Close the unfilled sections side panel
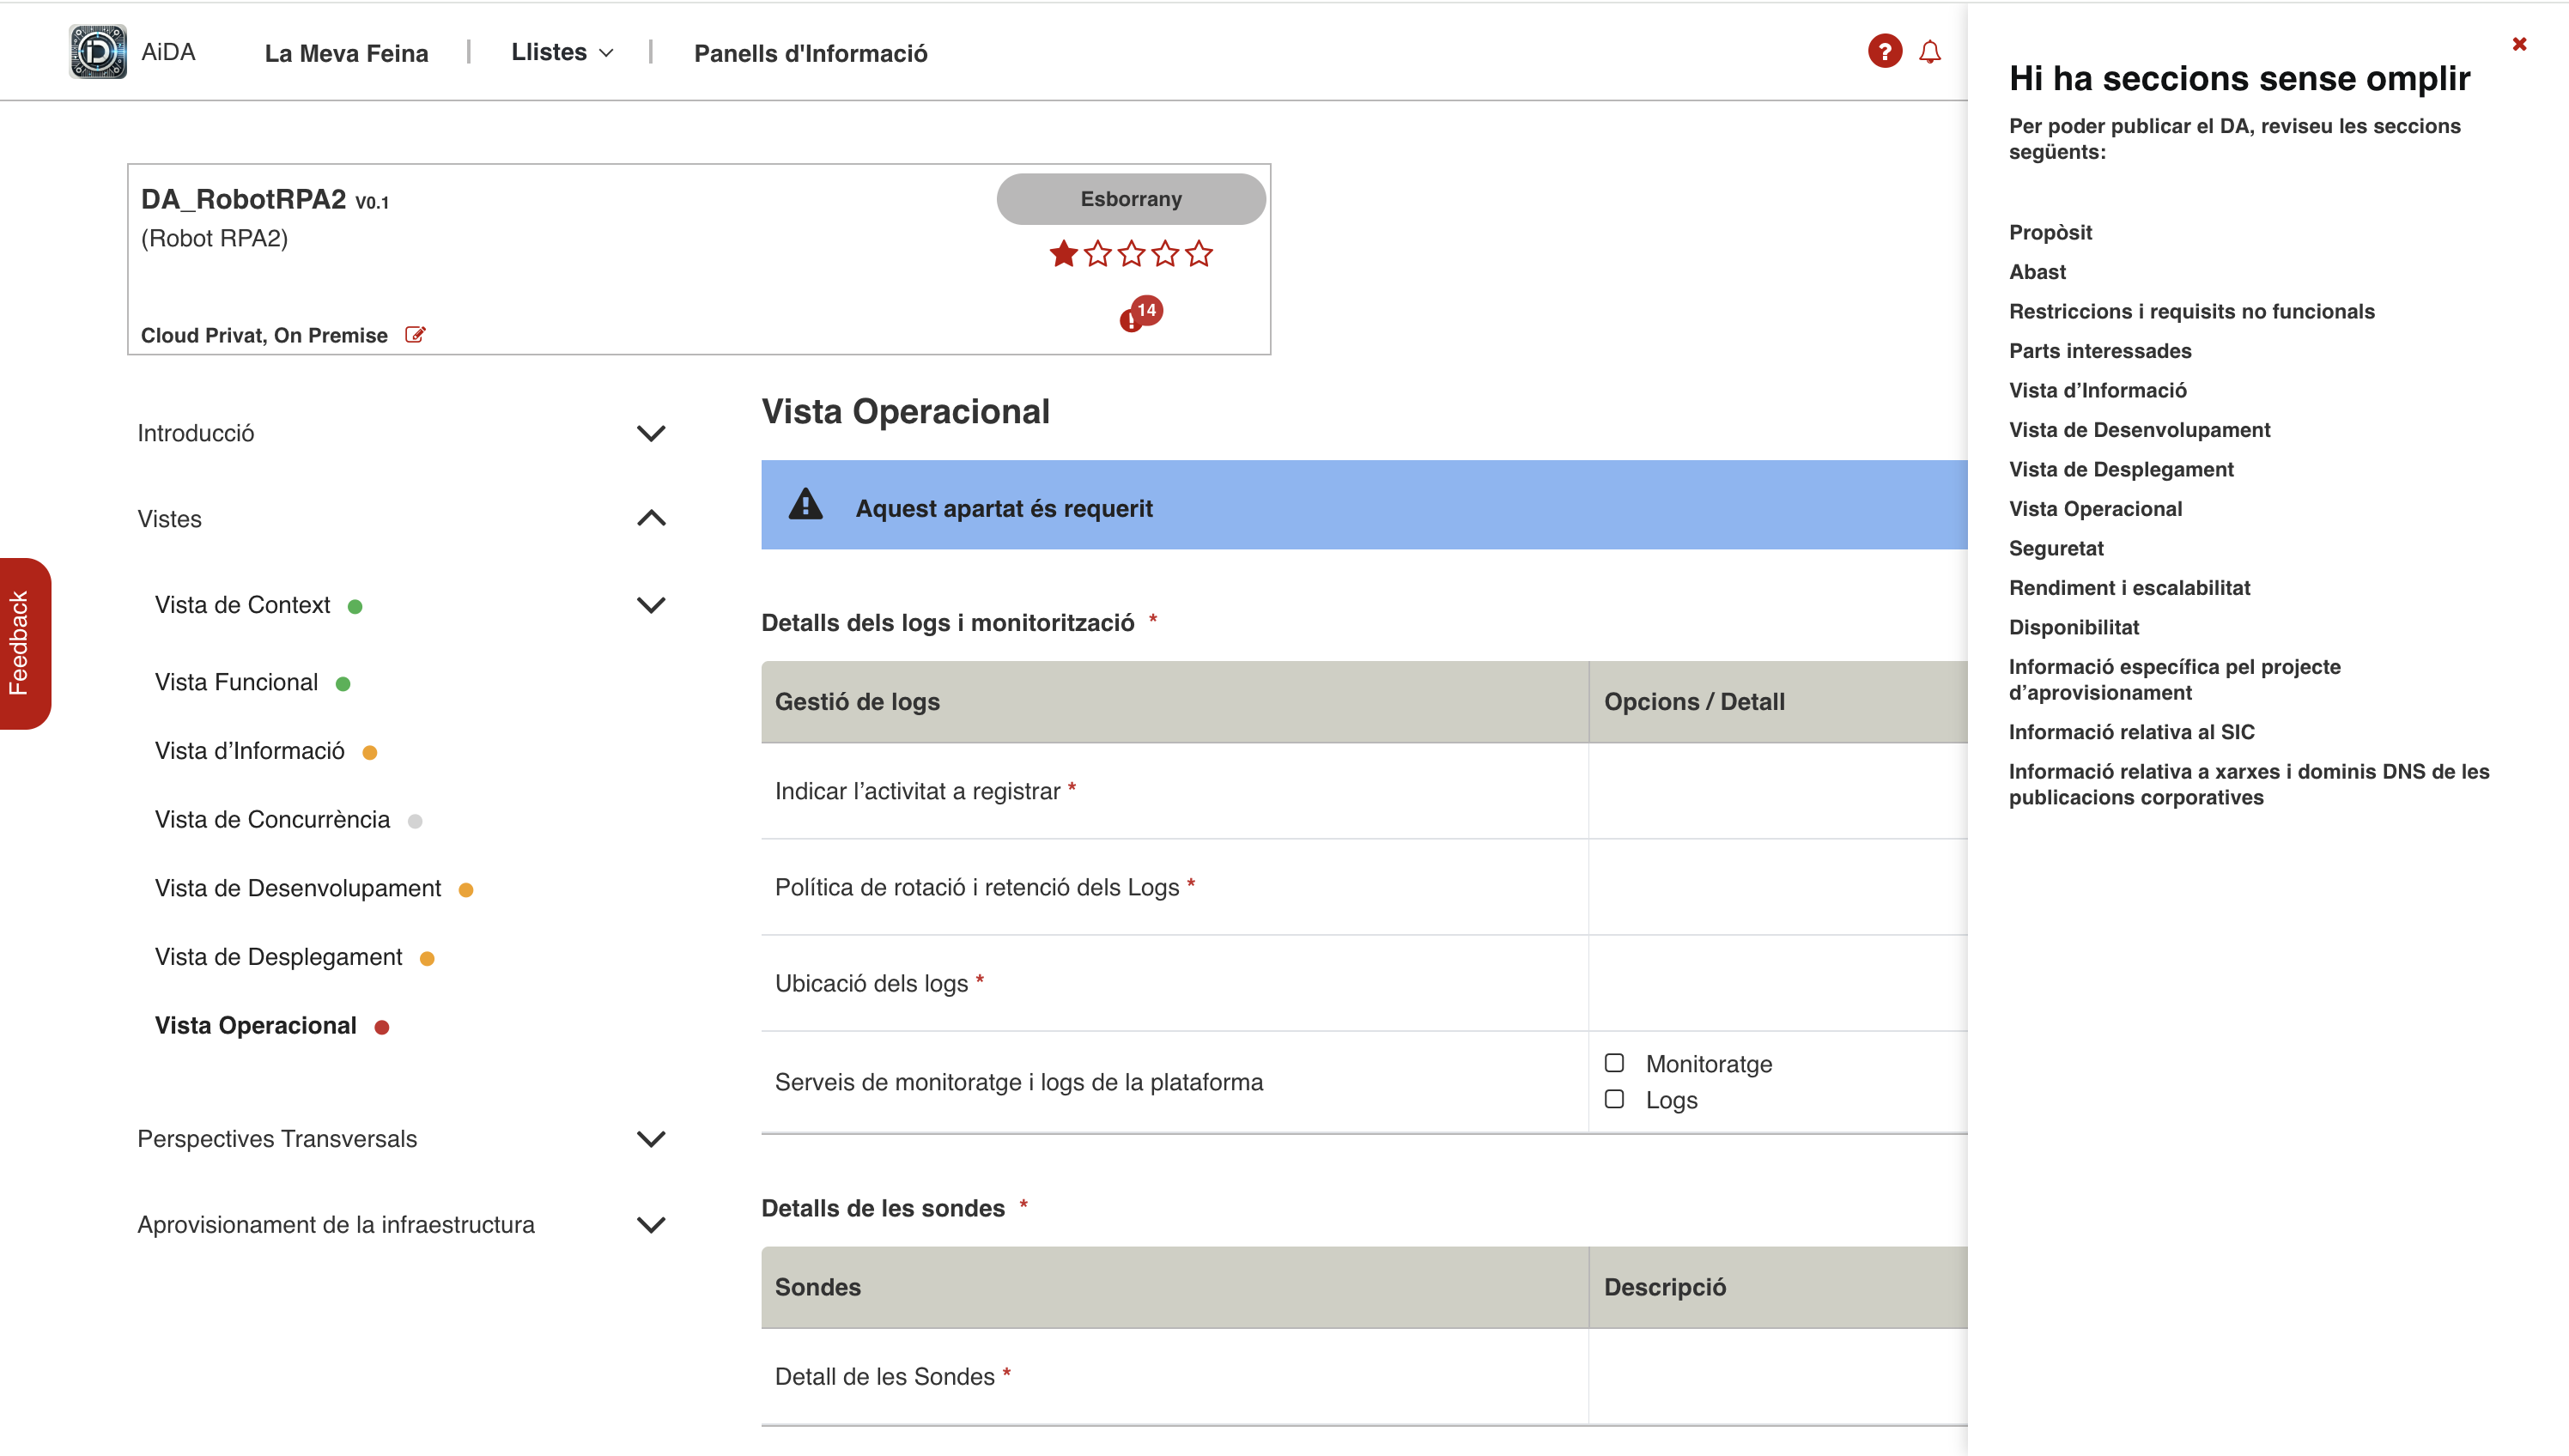This screenshot has height=1456, width=2569. click(2519, 44)
